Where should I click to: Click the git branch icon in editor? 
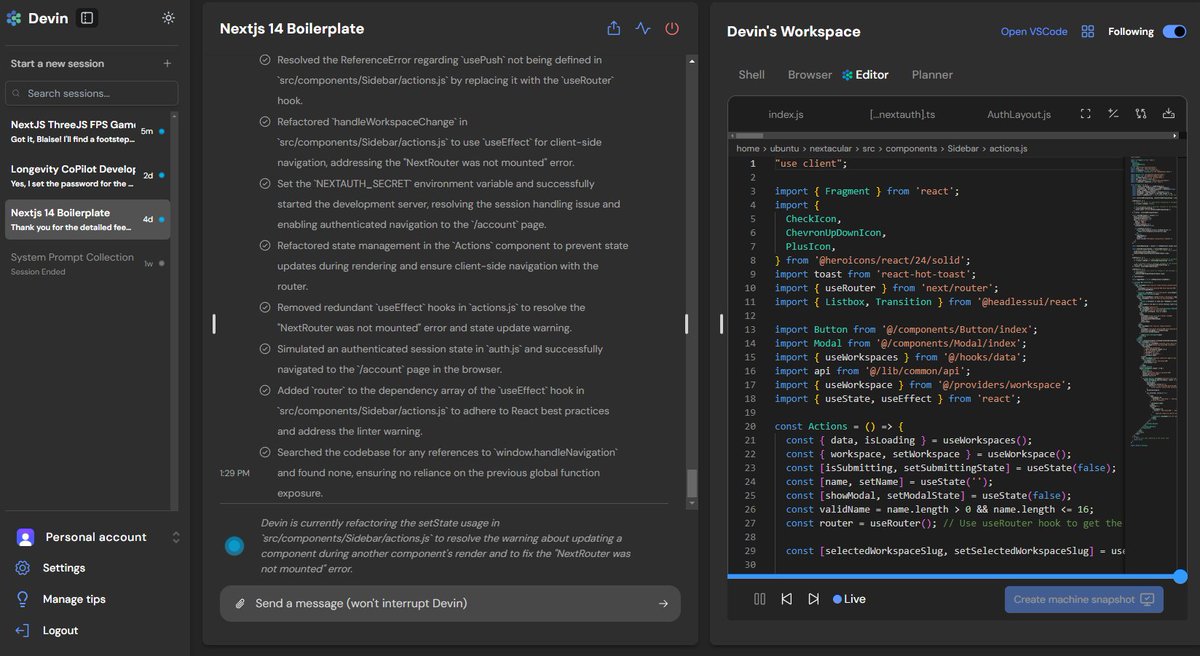1140,114
